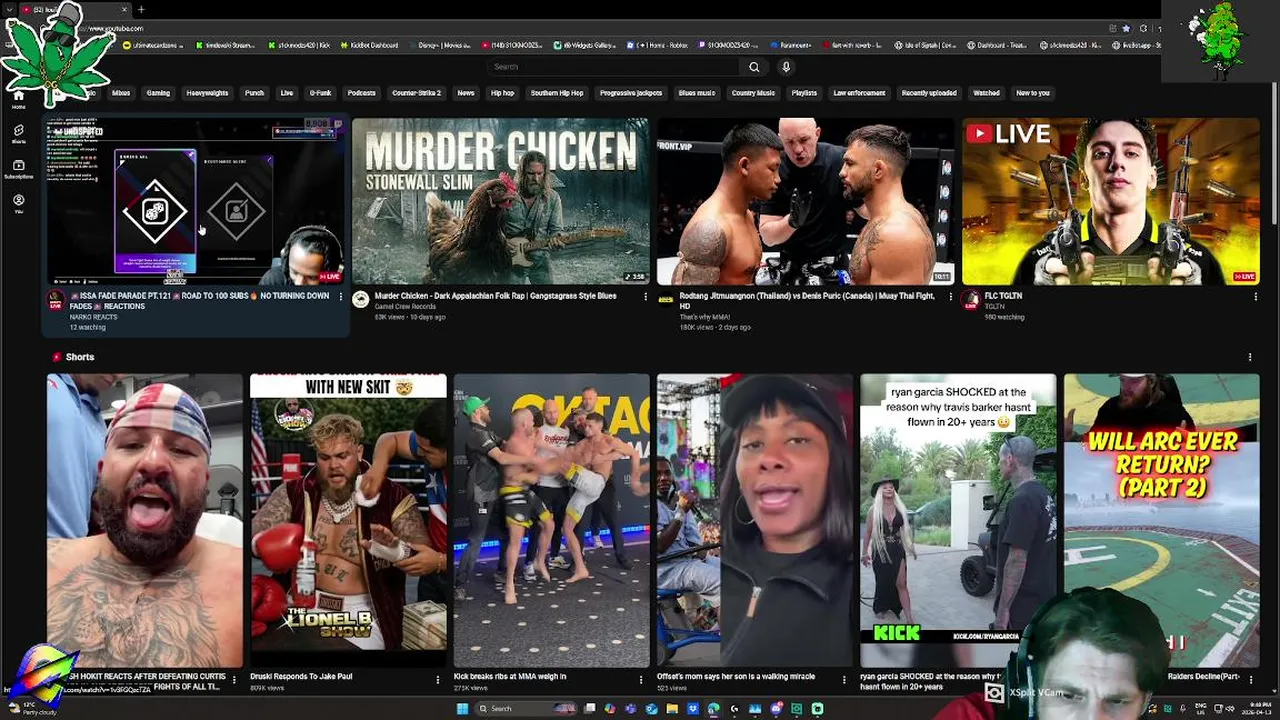
Task: Select the Country Music chip
Action: pos(753,93)
